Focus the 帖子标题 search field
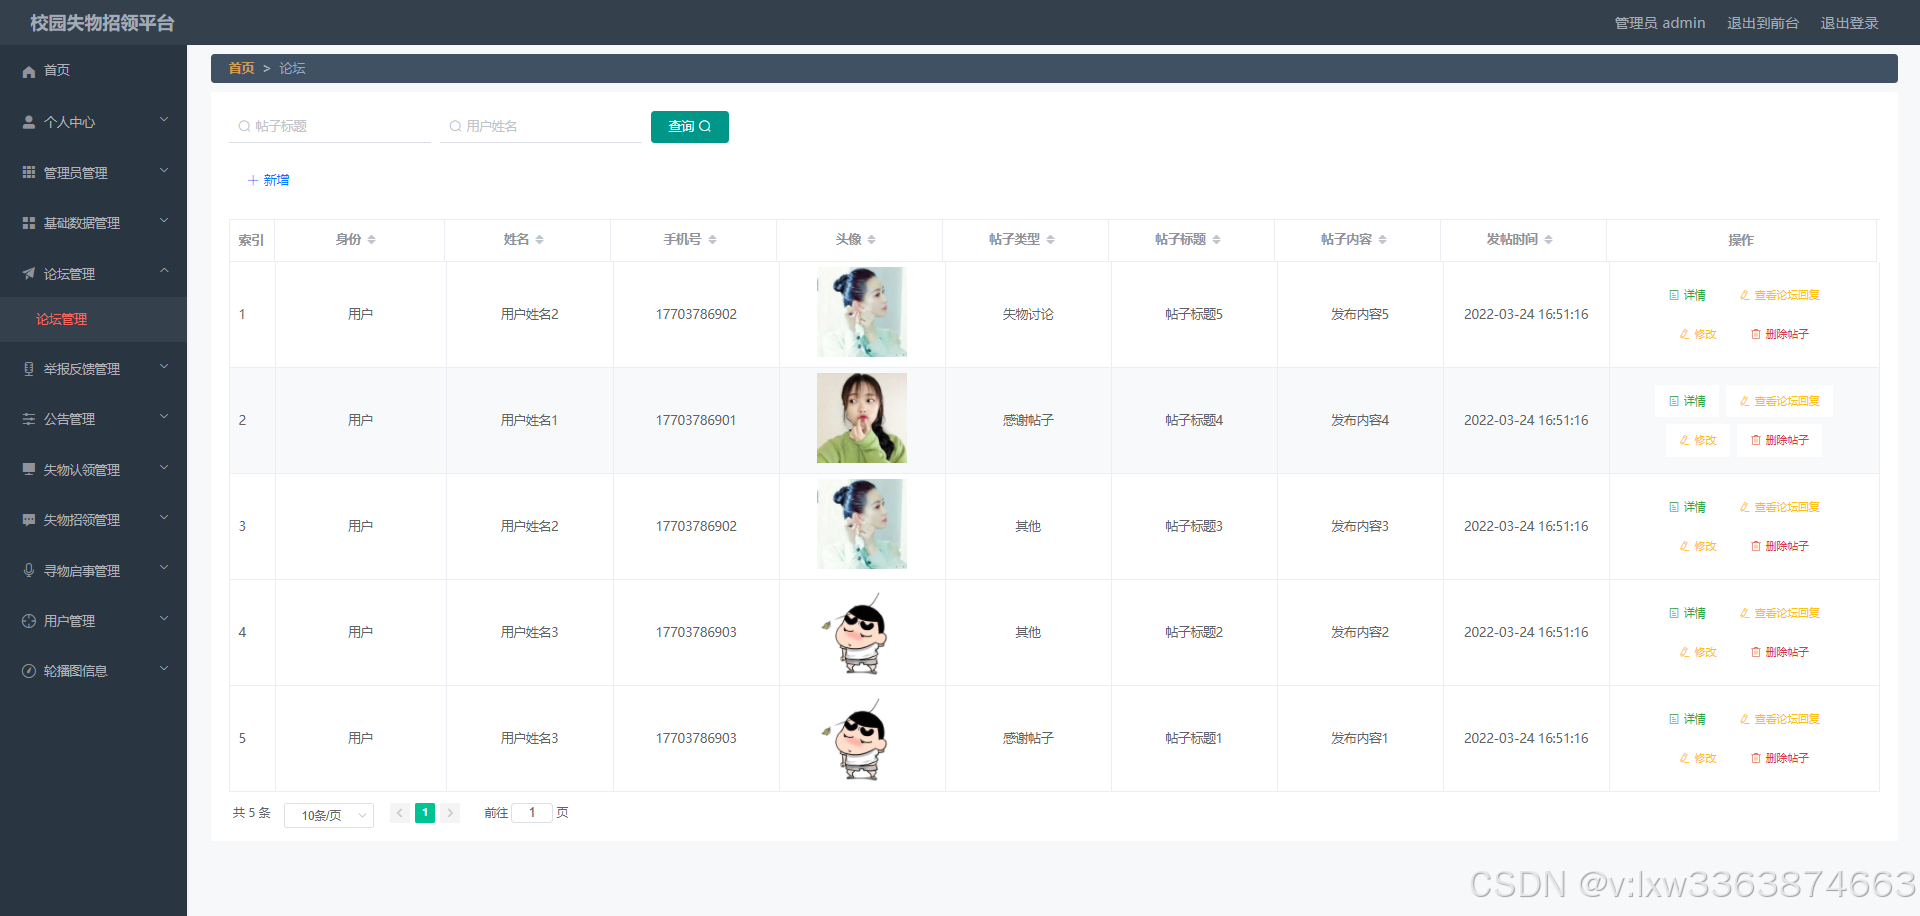Screen dimensions: 1920x916 click(x=330, y=126)
